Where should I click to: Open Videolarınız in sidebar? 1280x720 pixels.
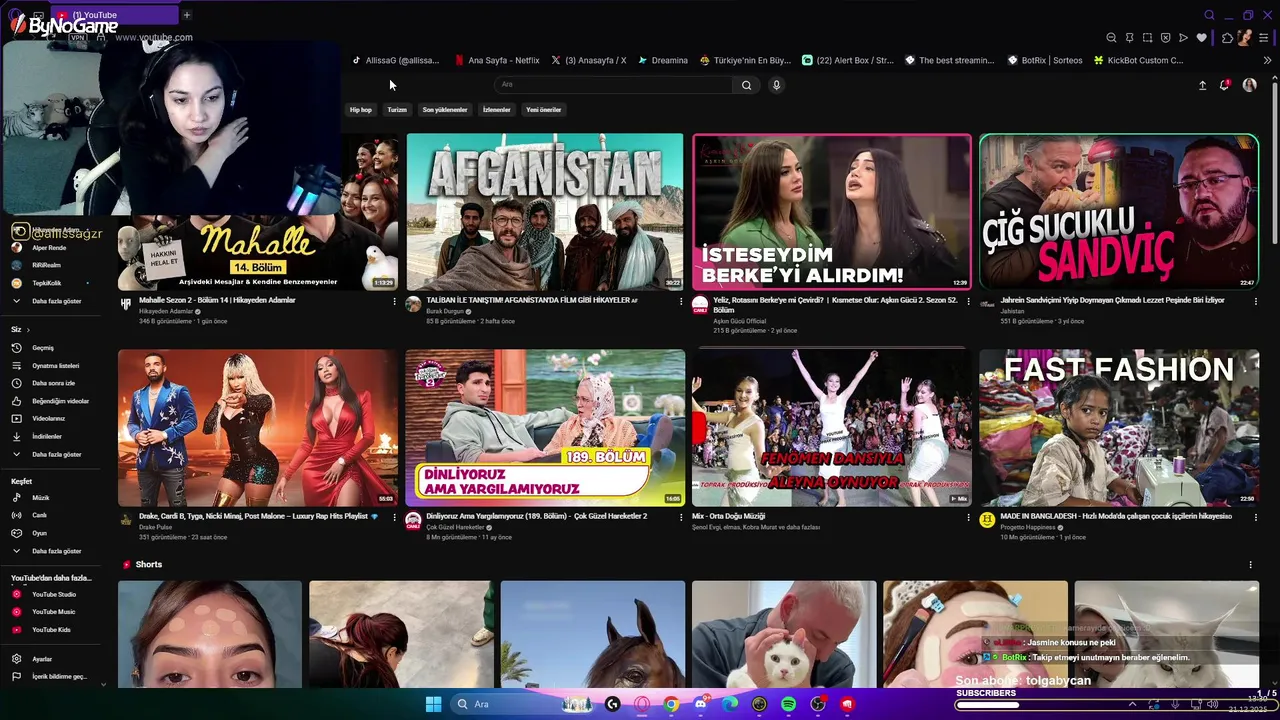(x=50, y=419)
